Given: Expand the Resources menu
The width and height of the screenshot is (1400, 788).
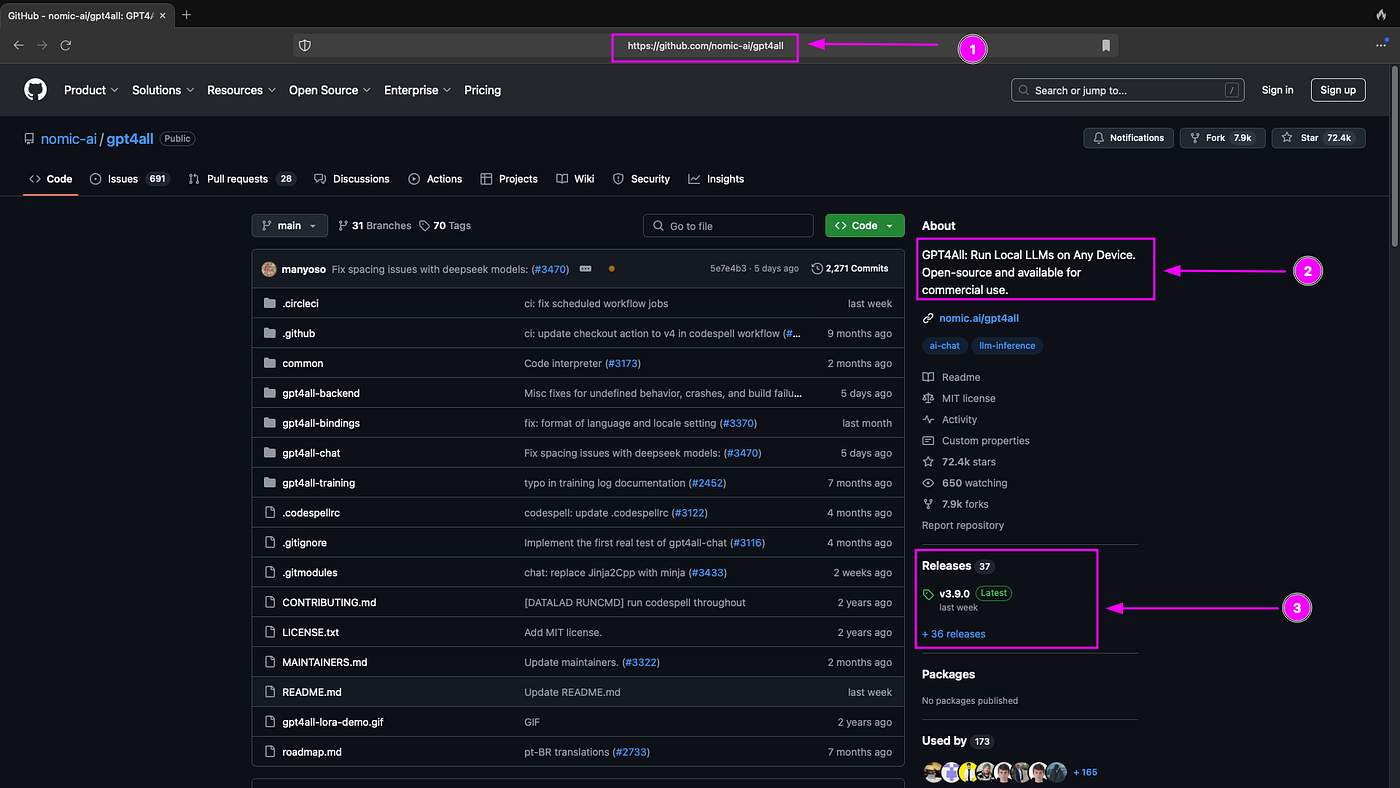Looking at the screenshot, I should coord(241,90).
